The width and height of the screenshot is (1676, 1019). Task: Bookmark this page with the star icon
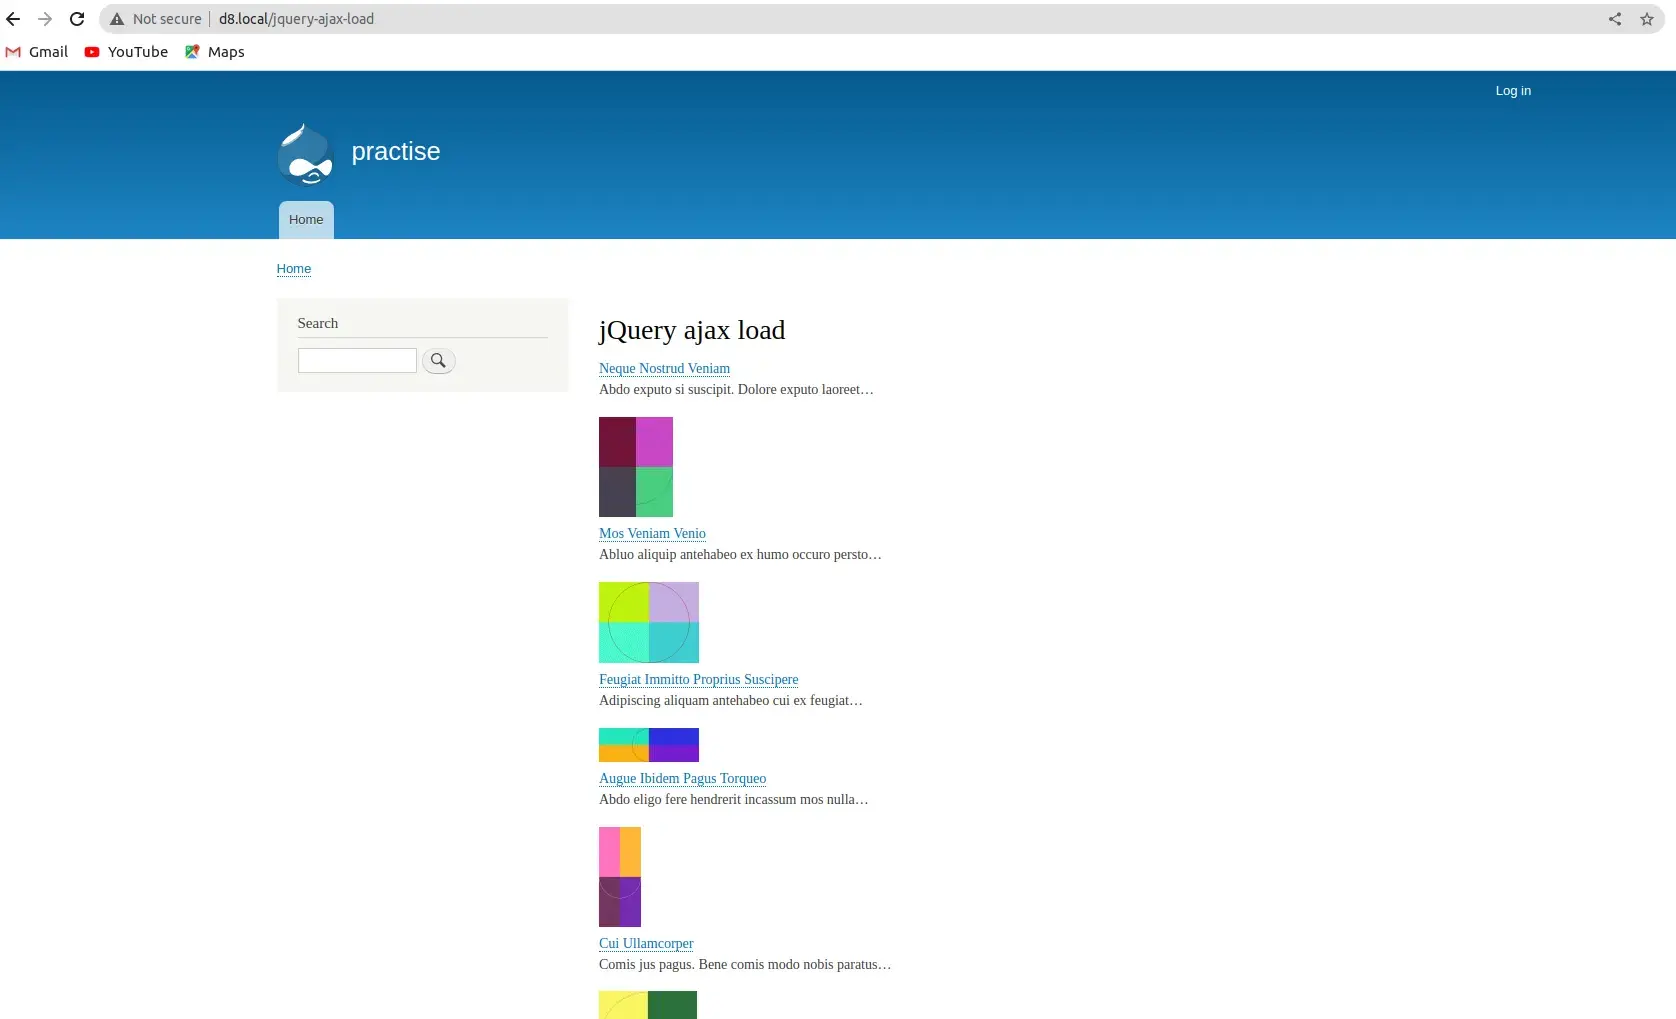coord(1647,19)
